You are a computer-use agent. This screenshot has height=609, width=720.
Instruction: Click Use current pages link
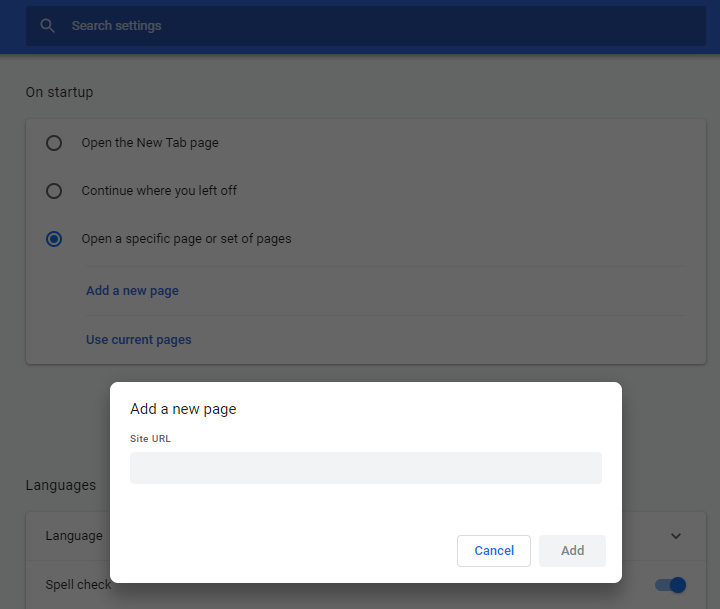click(139, 339)
